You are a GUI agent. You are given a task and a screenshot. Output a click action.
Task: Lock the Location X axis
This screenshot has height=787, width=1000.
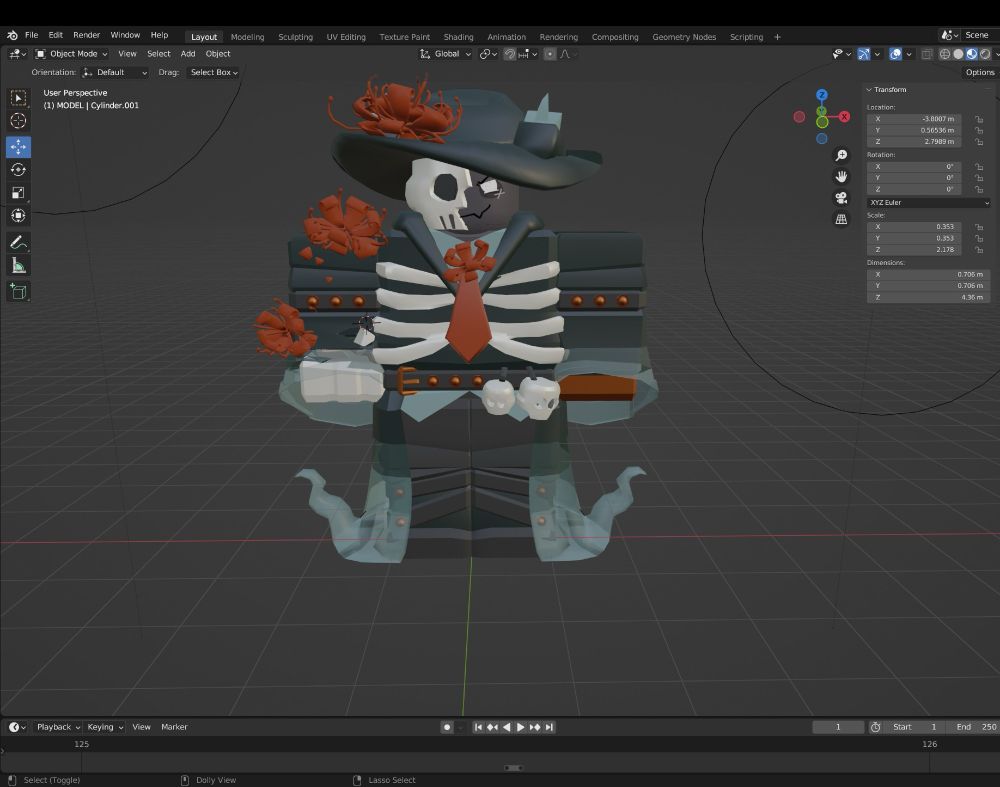pyautogui.click(x=979, y=119)
